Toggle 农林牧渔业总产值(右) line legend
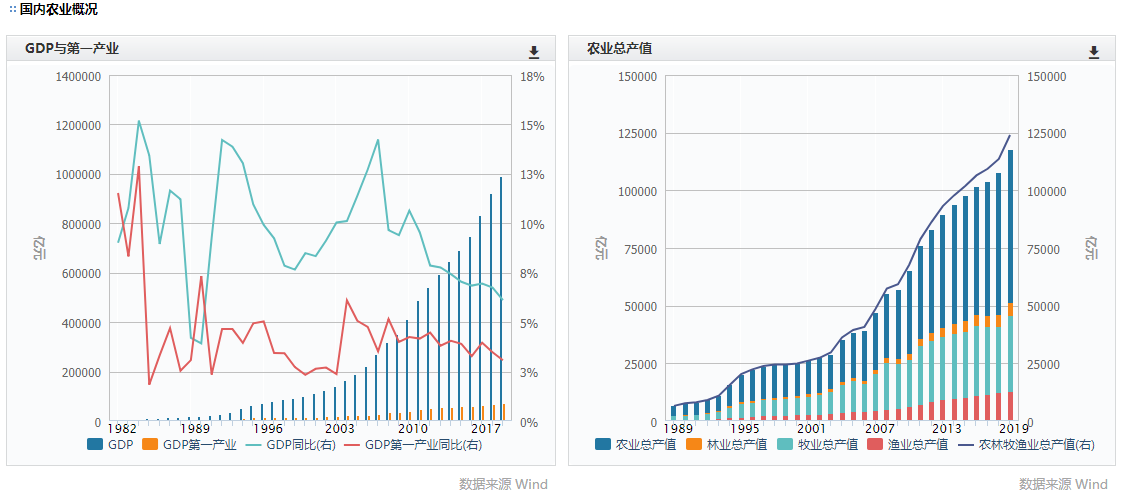 1025,445
